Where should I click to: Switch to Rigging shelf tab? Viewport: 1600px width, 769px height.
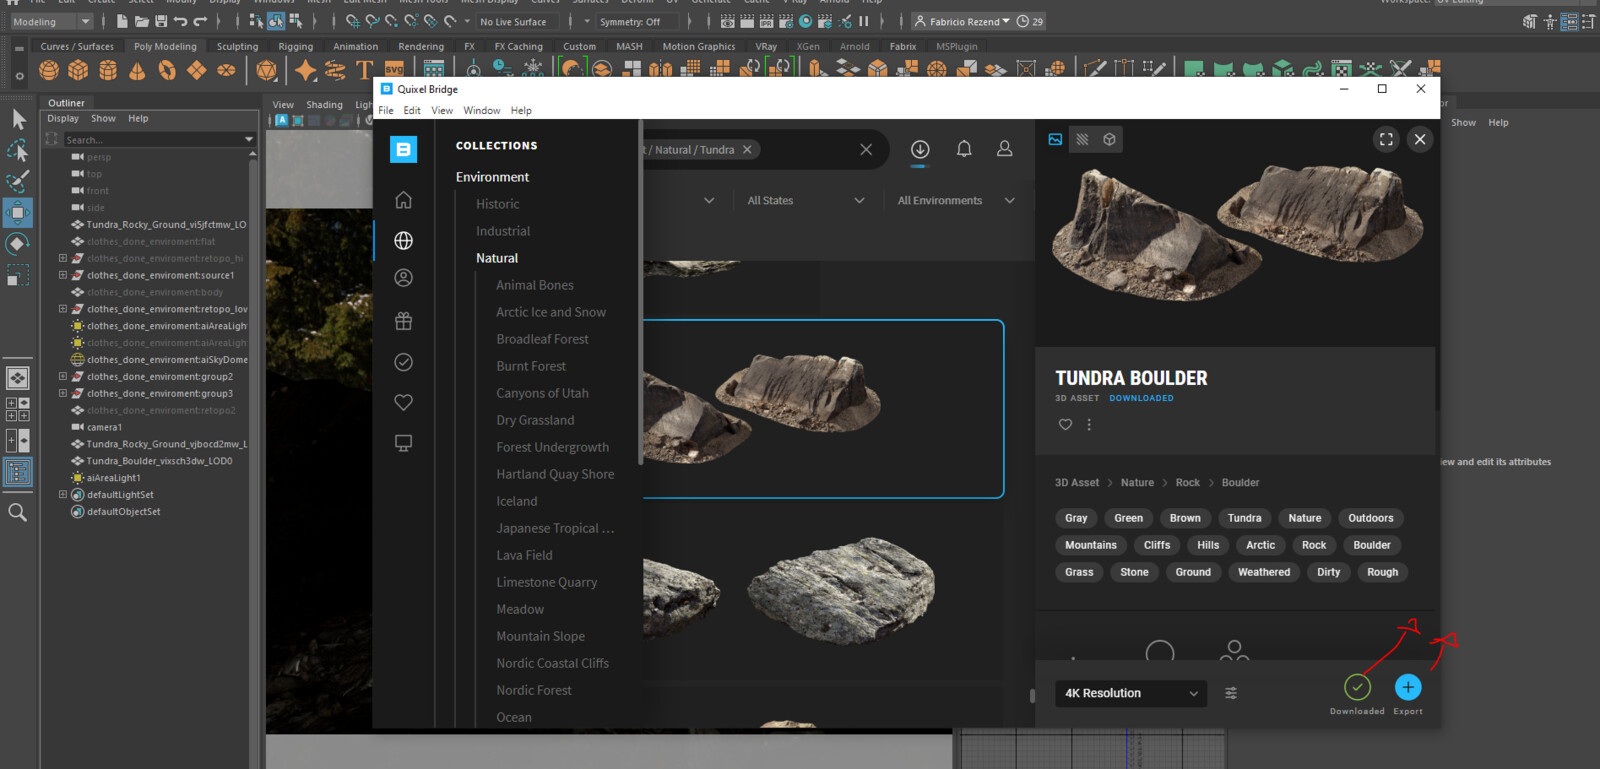[x=296, y=46]
